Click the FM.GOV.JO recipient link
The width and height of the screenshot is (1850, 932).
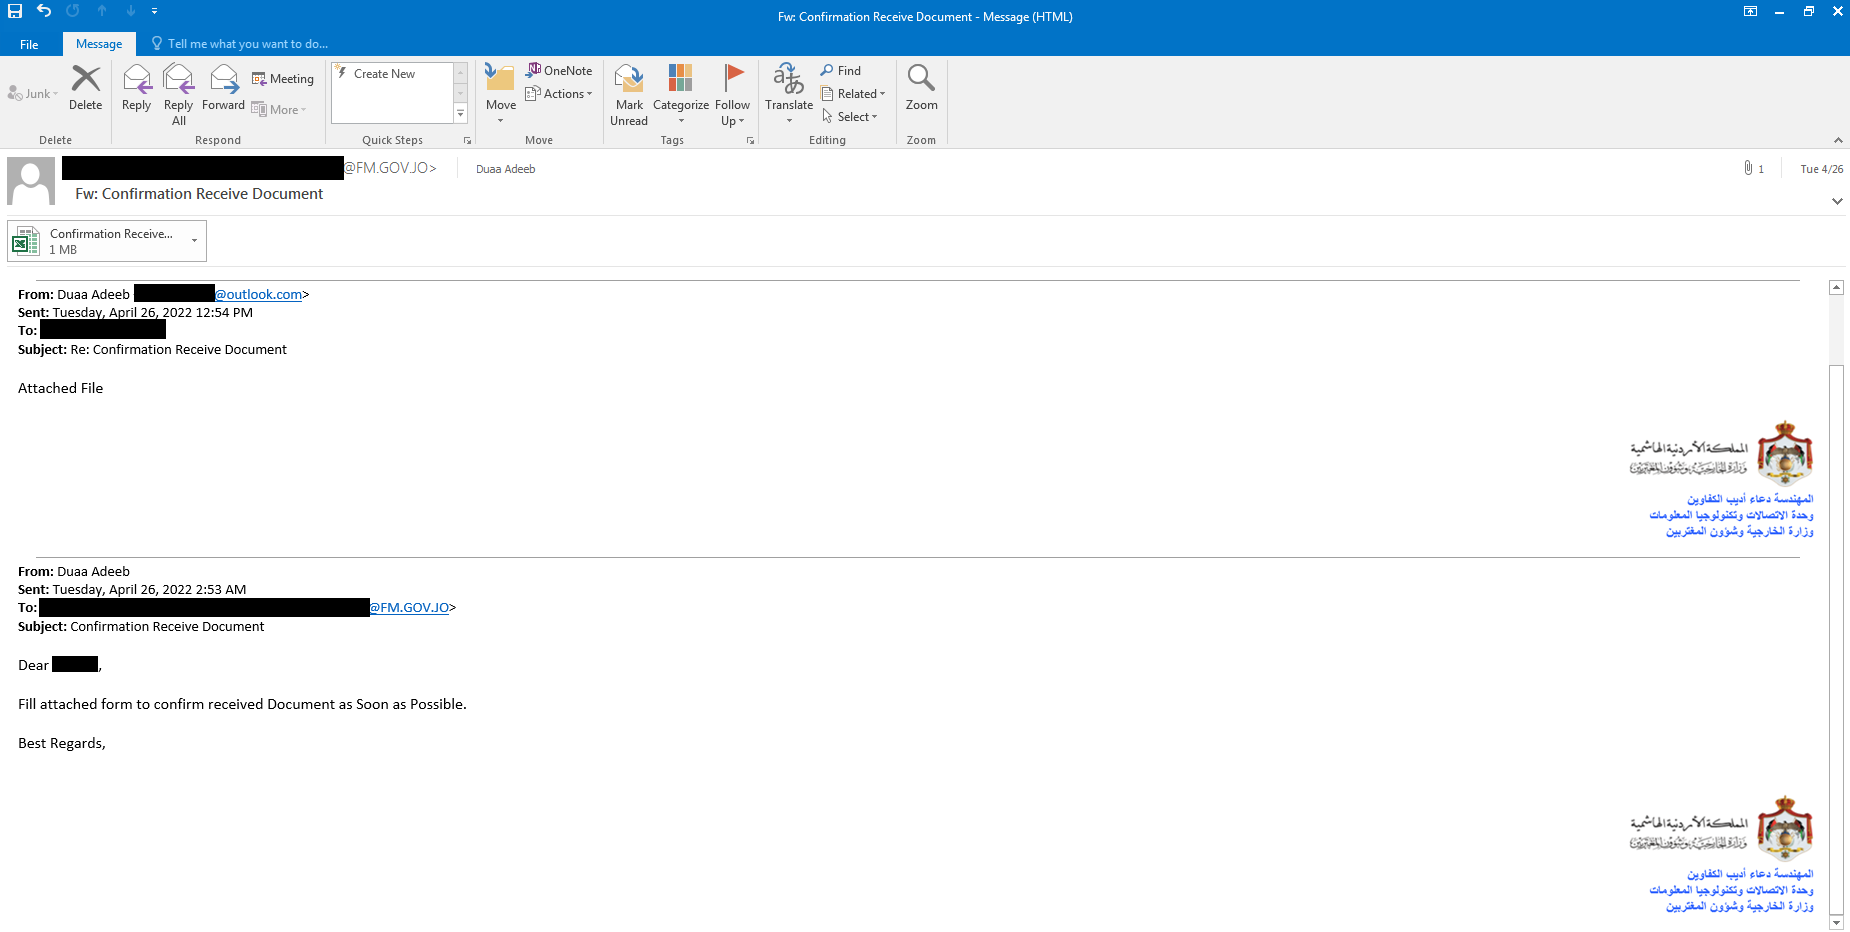(410, 608)
